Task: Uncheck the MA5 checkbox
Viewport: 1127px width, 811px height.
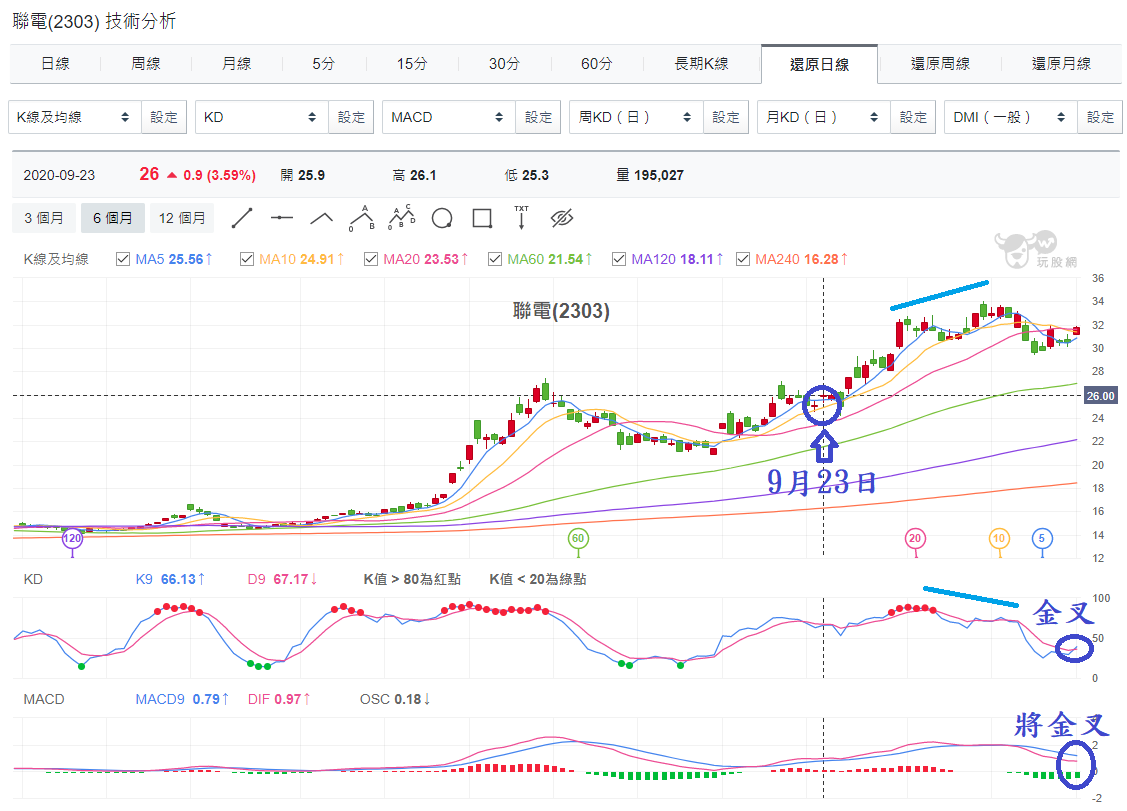Action: [x=123, y=259]
